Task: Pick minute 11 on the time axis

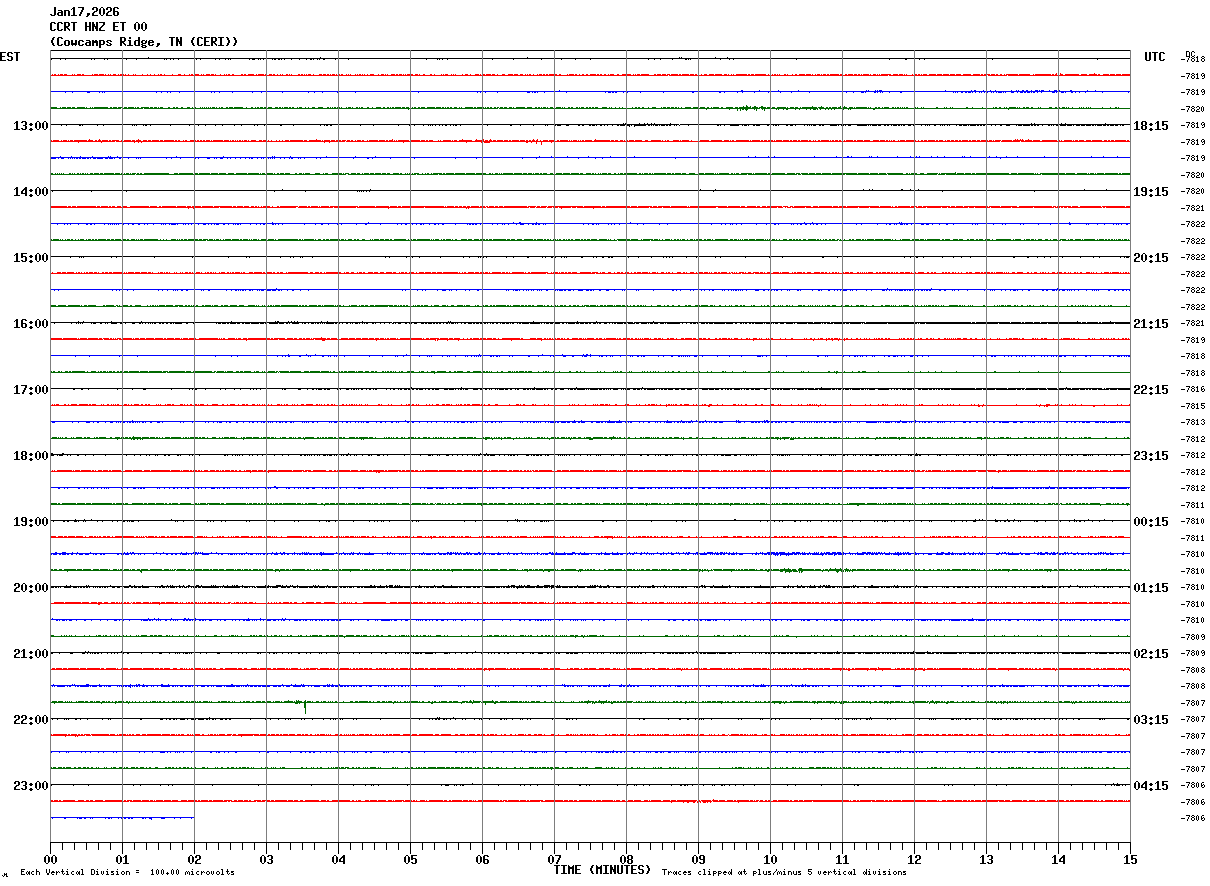Action: pos(842,859)
